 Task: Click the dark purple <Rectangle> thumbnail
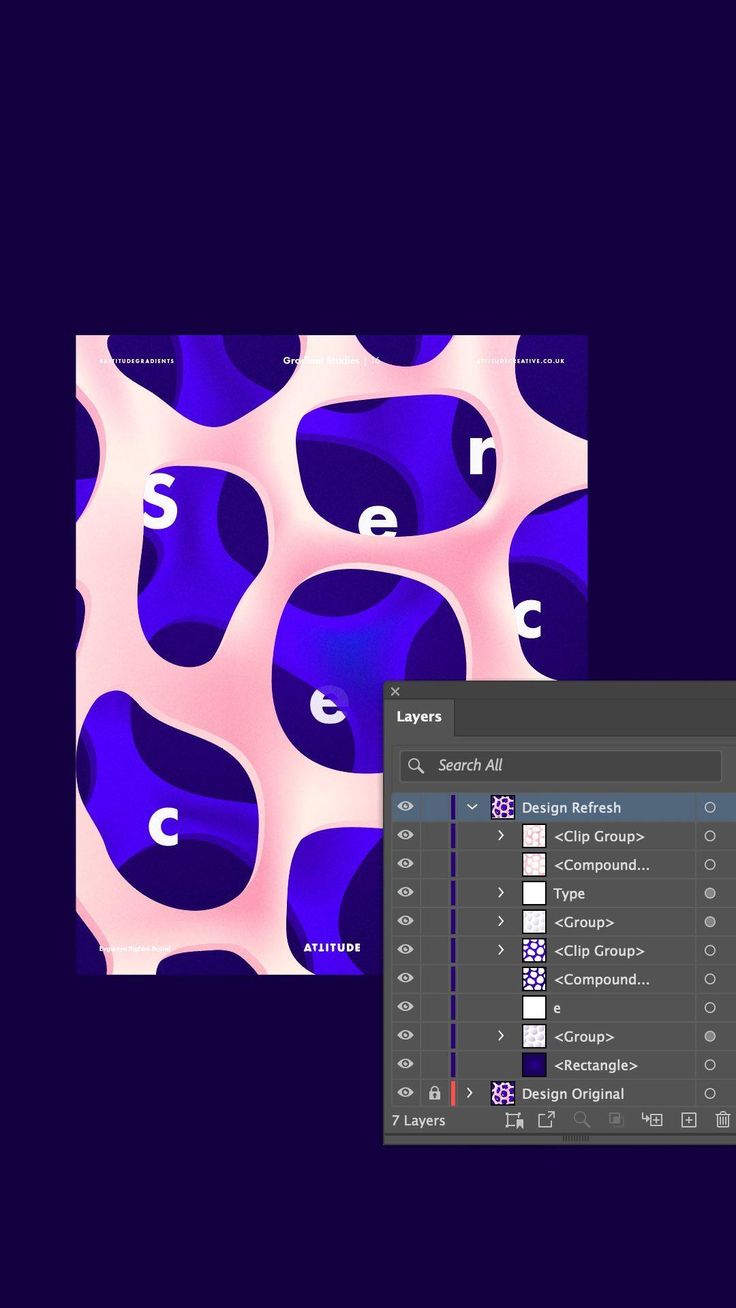[x=534, y=1065]
